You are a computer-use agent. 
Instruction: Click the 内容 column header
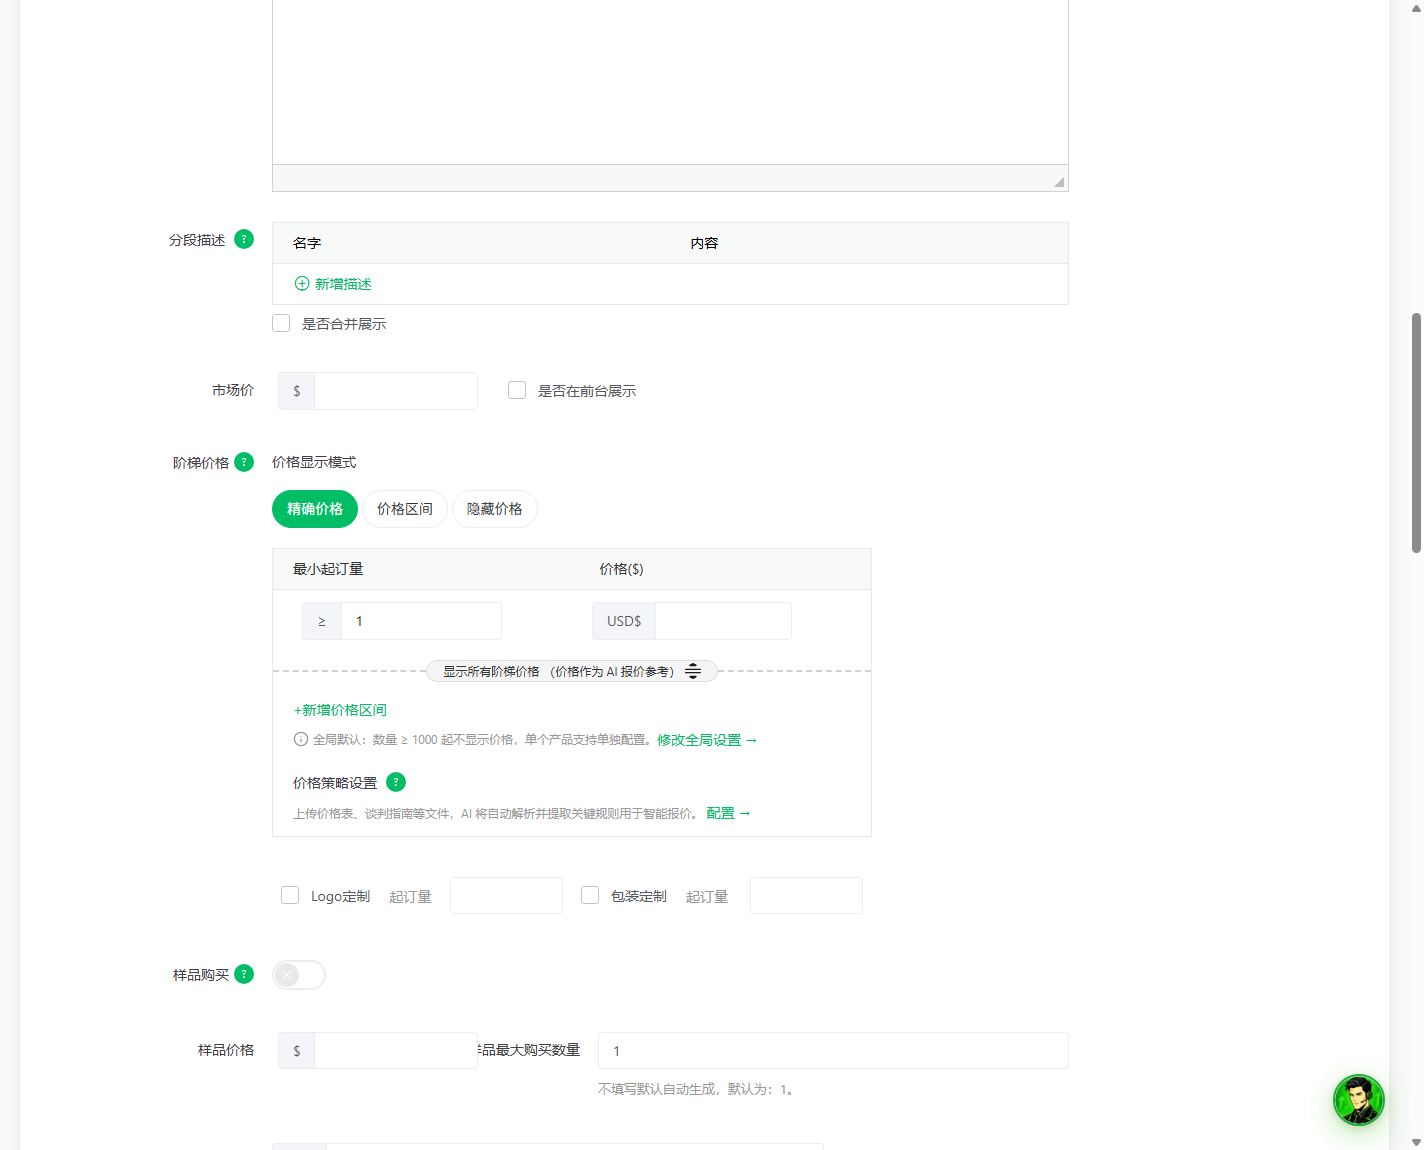tap(704, 243)
